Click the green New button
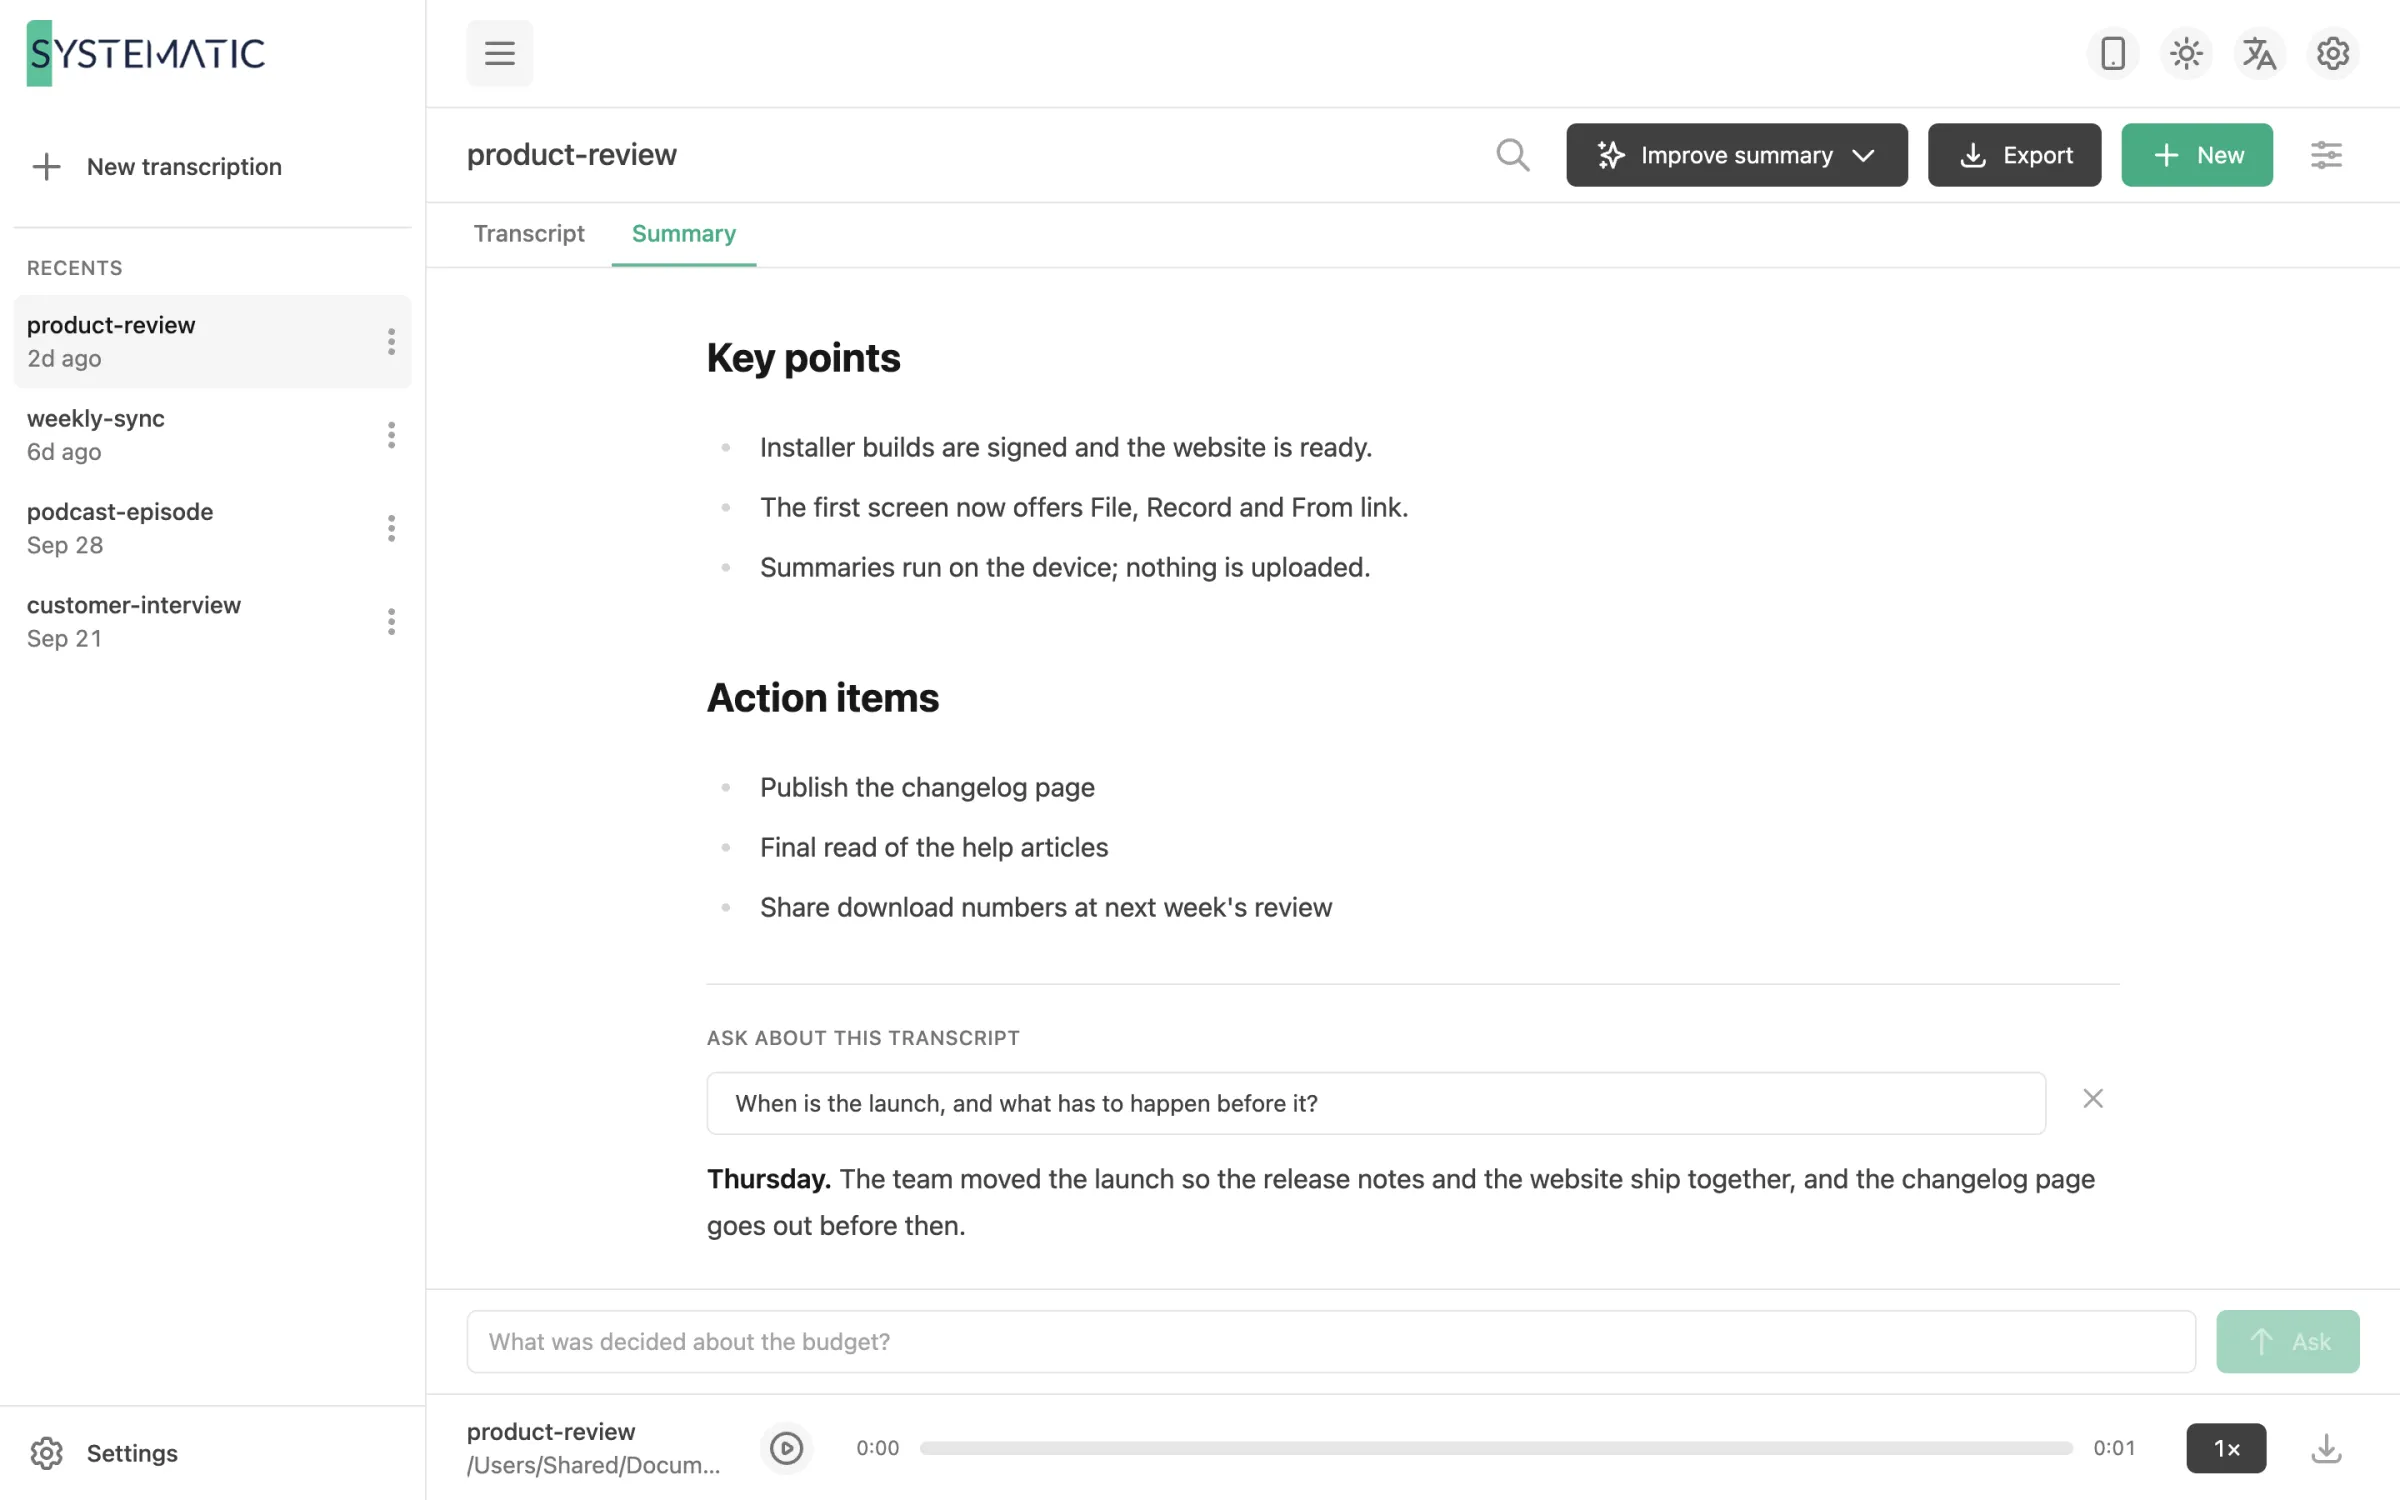This screenshot has height=1500, width=2400. pos(2196,155)
